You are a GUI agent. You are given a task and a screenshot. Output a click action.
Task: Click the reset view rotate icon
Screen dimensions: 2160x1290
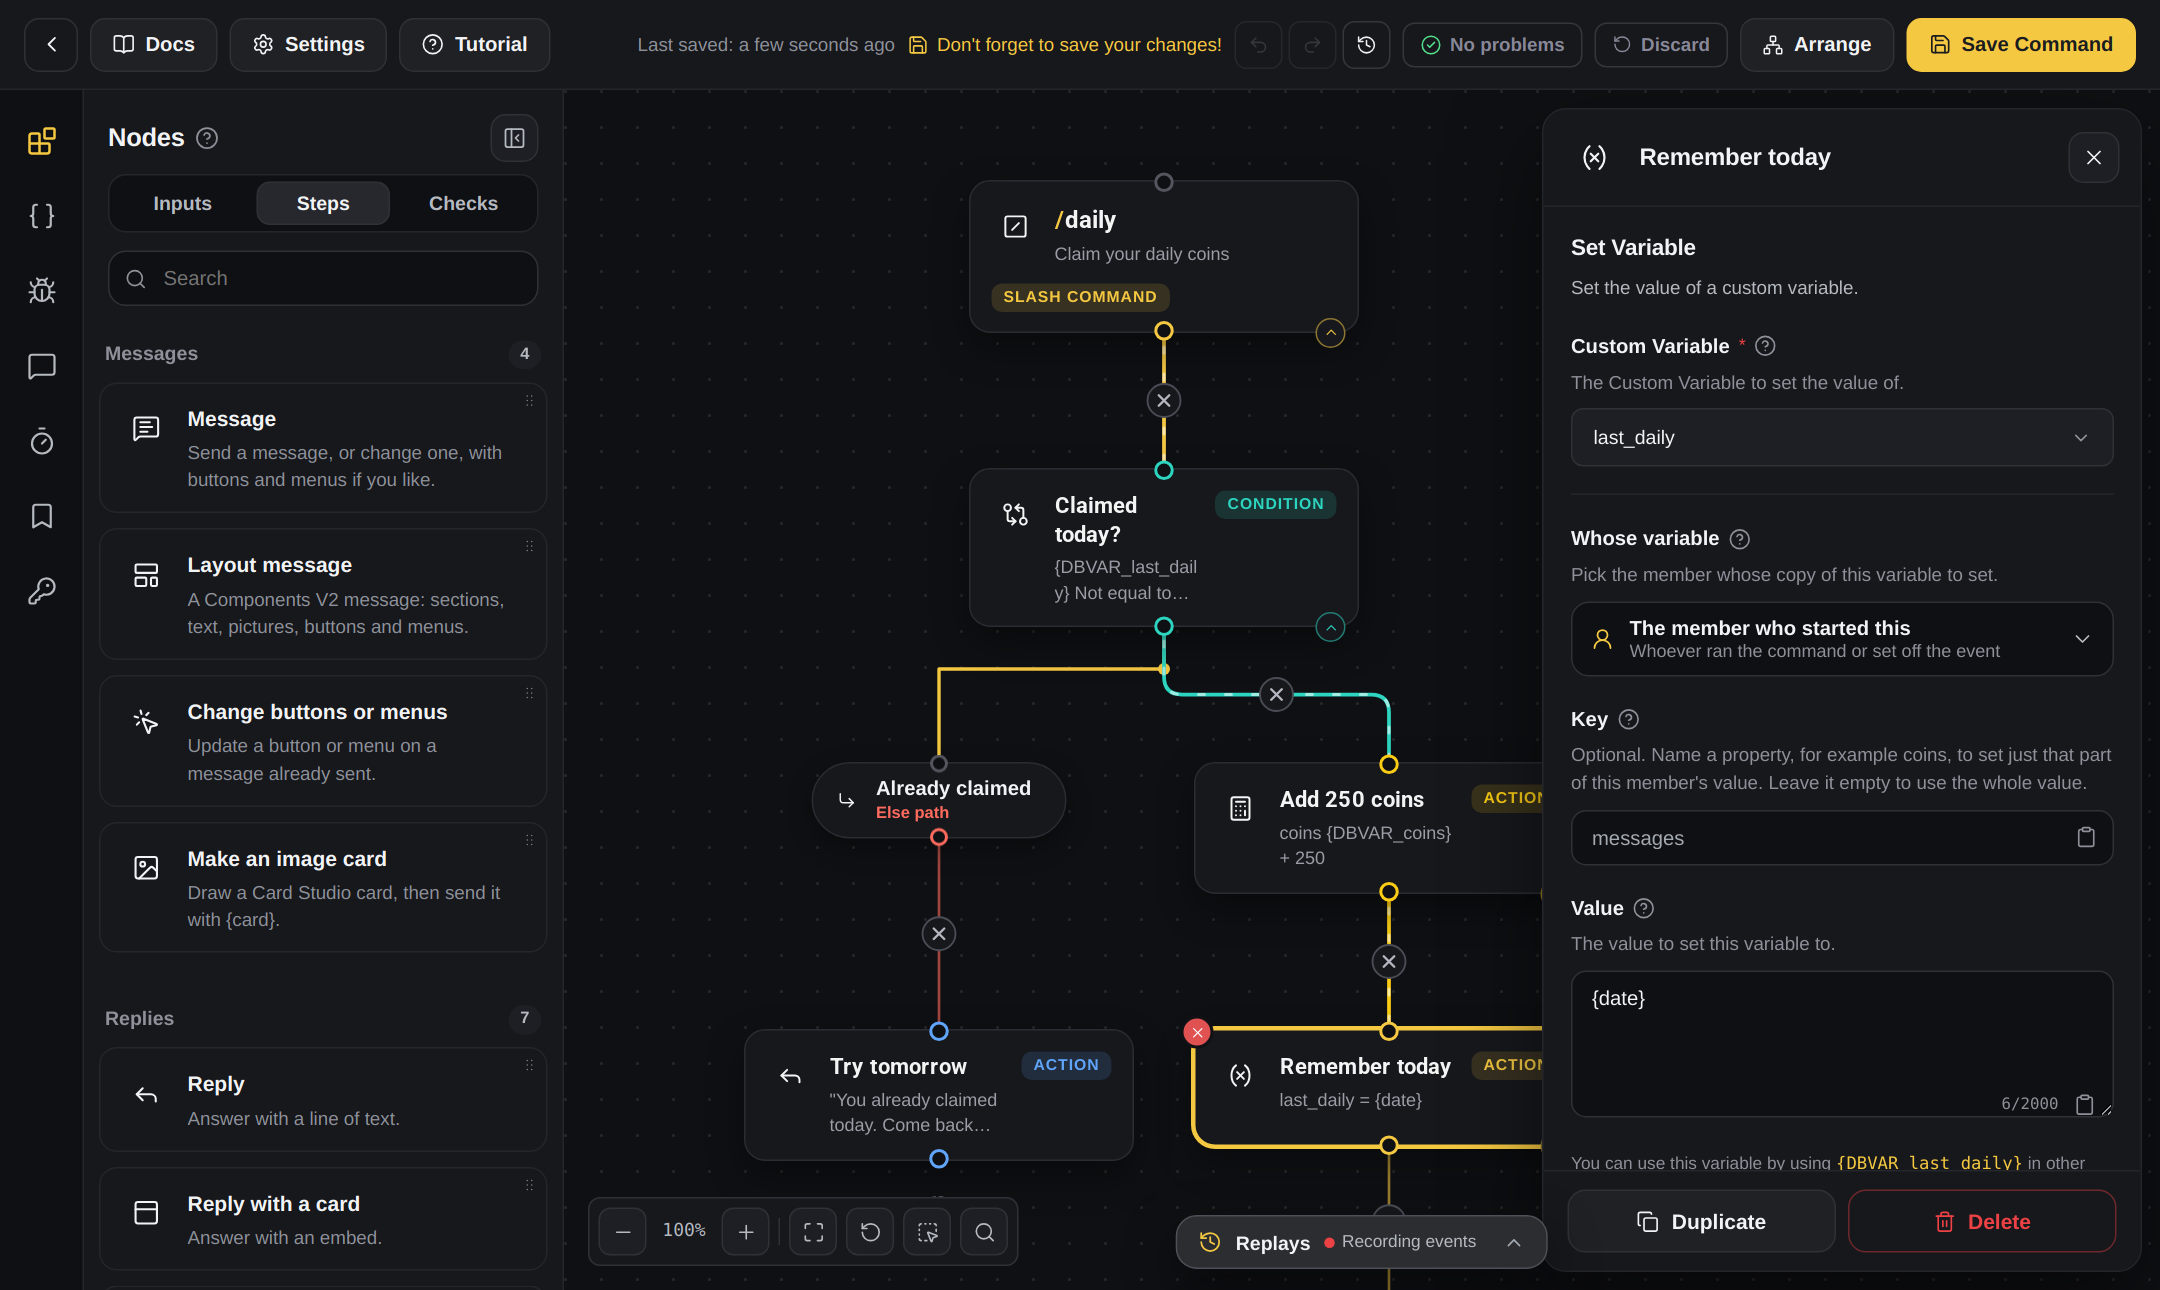click(x=870, y=1232)
